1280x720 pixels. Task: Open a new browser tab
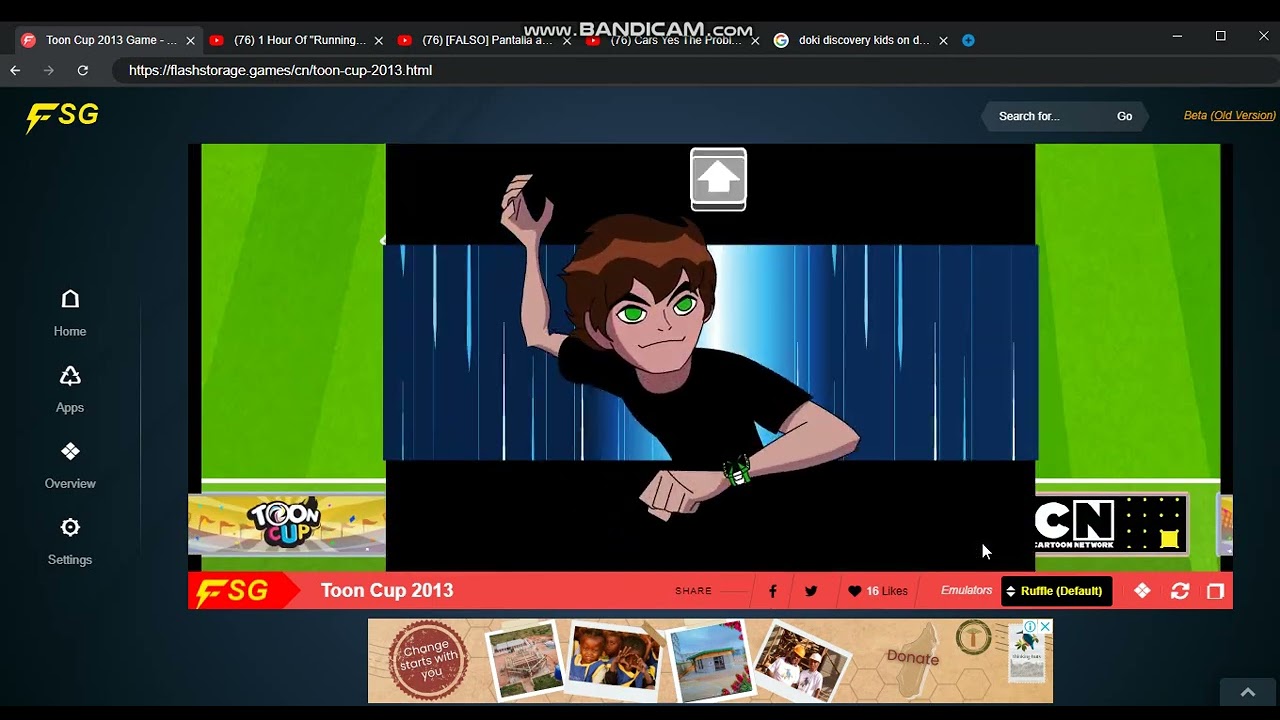[x=968, y=40]
